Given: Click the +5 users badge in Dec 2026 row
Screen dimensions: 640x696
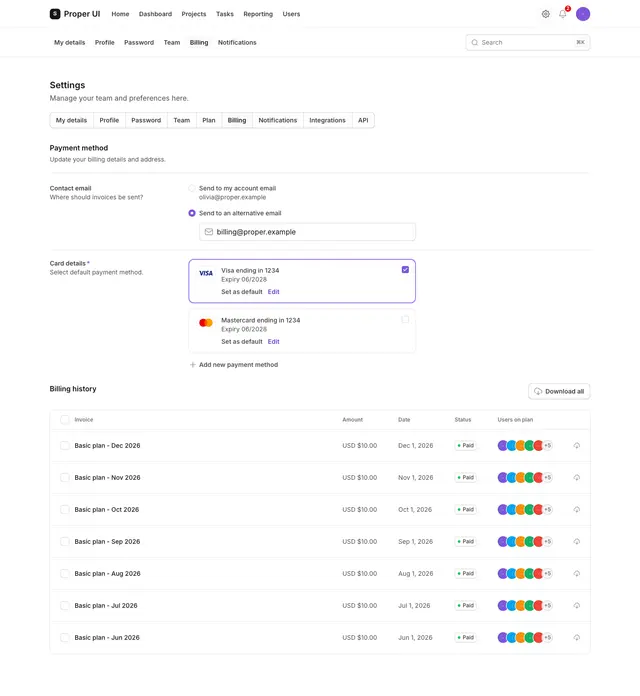Looking at the screenshot, I should [548, 445].
